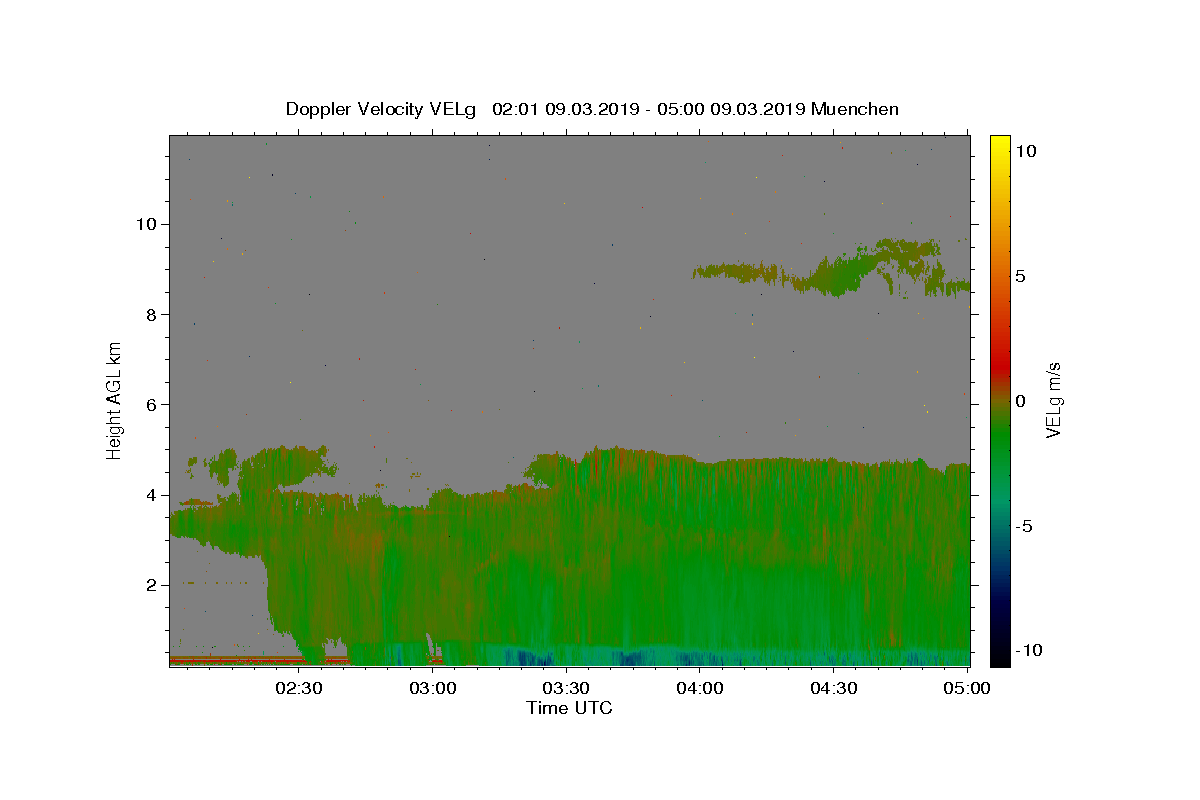Click the colorbar tick label '5'

click(x=1020, y=276)
